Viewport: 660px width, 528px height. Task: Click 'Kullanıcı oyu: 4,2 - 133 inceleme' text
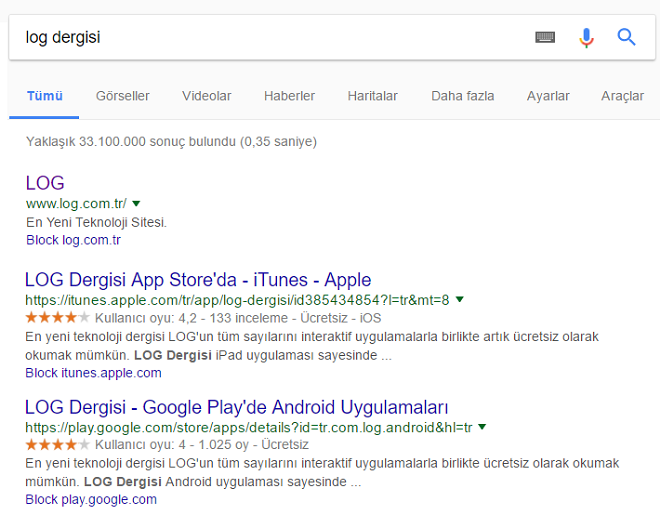pos(192,318)
